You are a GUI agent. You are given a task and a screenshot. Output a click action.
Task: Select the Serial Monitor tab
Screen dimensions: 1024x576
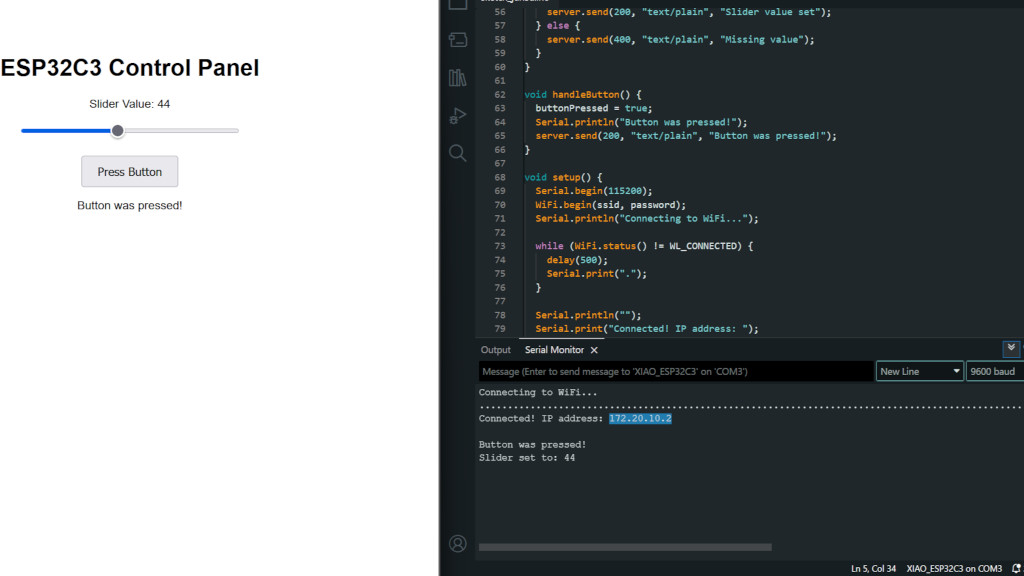coord(554,350)
